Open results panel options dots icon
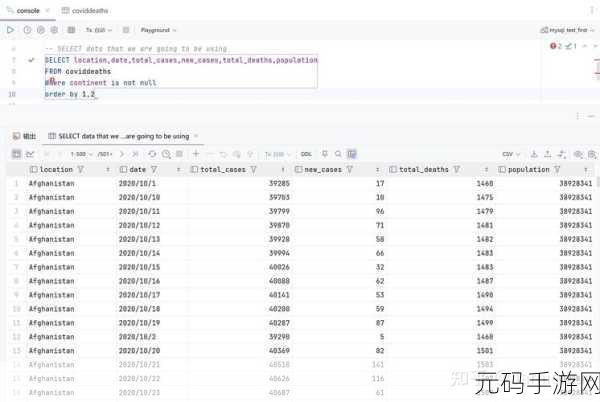 click(x=579, y=116)
